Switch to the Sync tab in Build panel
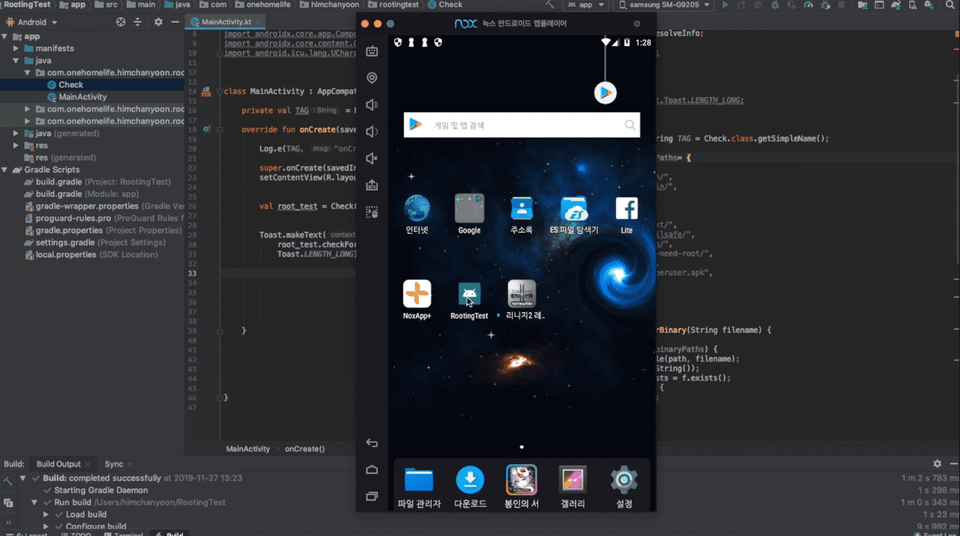 click(x=113, y=464)
